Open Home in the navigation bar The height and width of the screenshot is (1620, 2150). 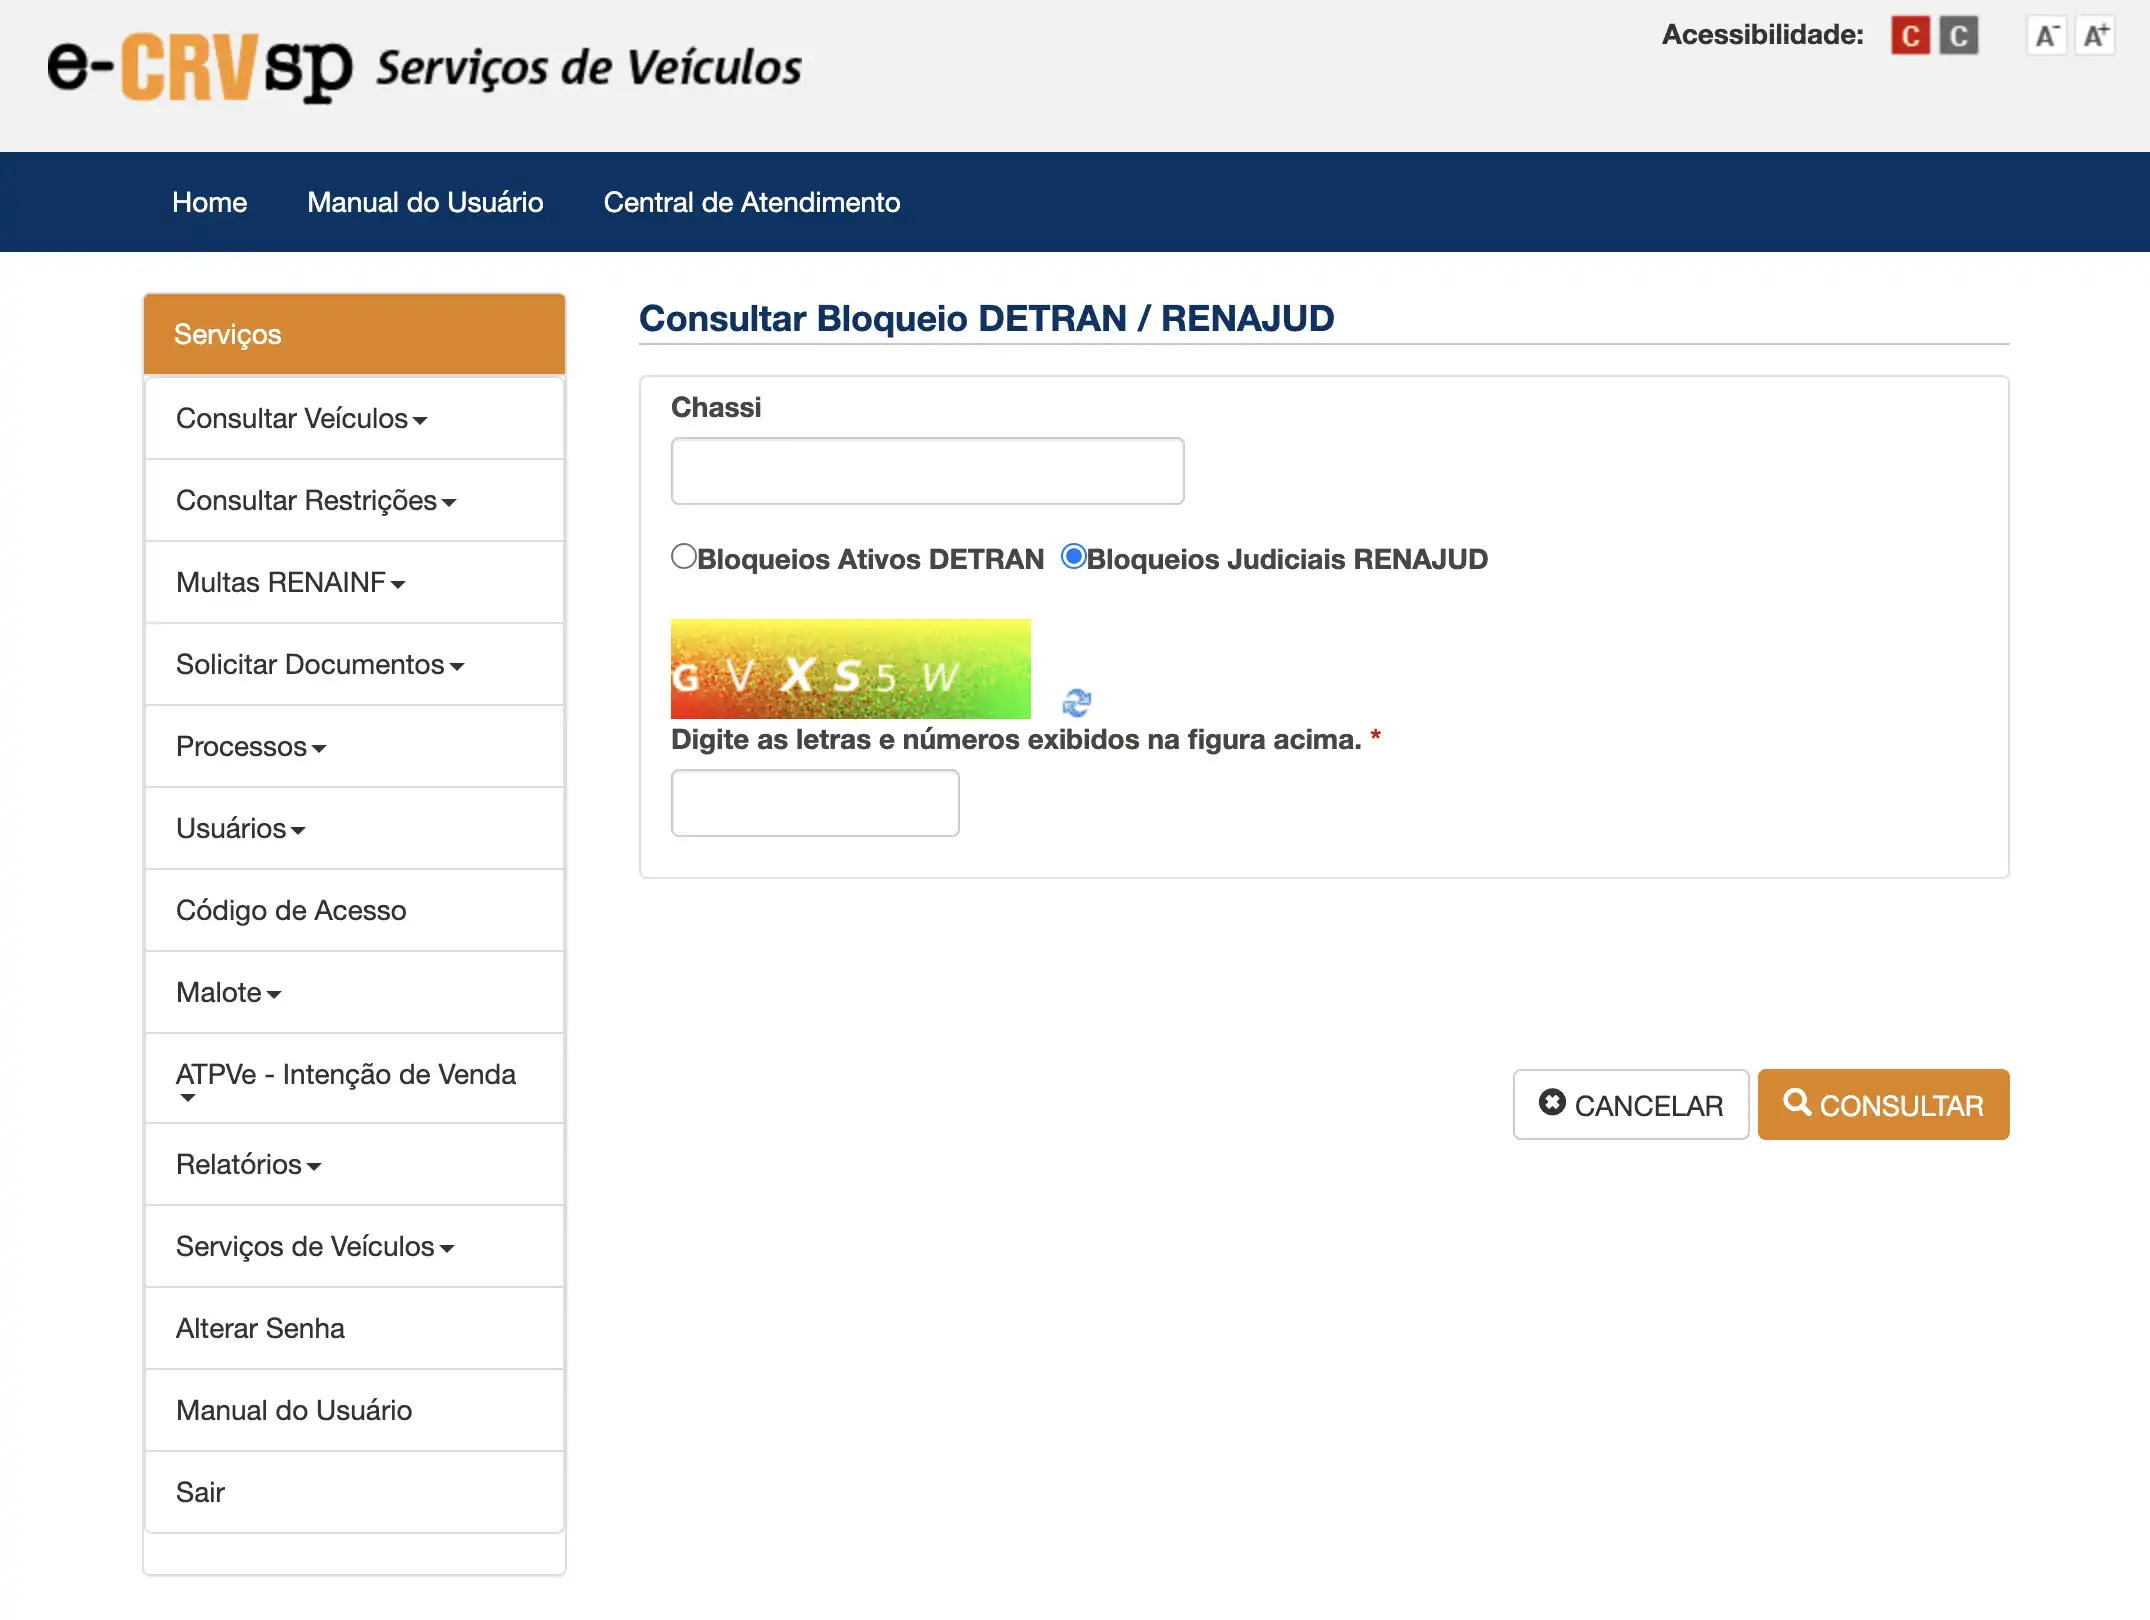click(209, 202)
